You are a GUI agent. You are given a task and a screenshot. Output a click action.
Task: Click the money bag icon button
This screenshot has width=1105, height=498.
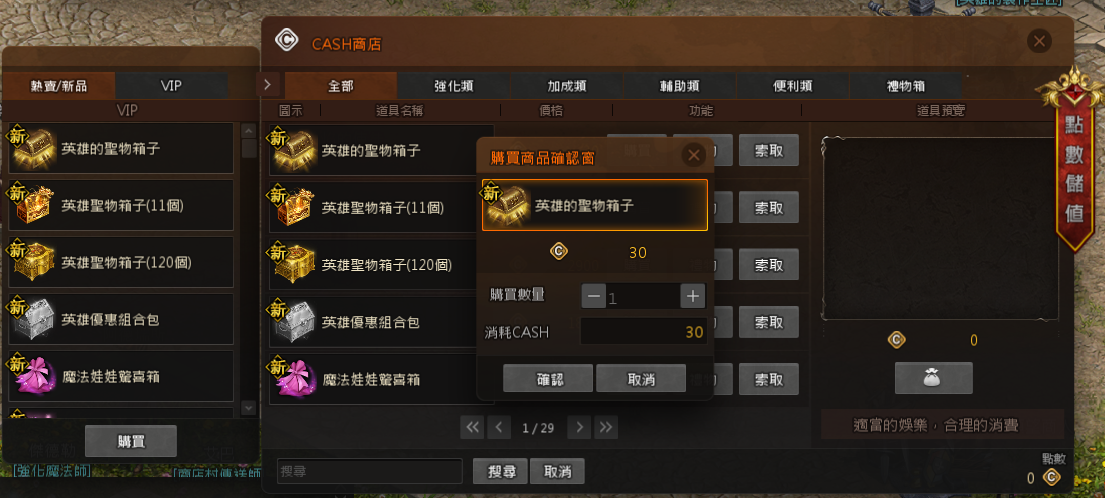point(933,378)
